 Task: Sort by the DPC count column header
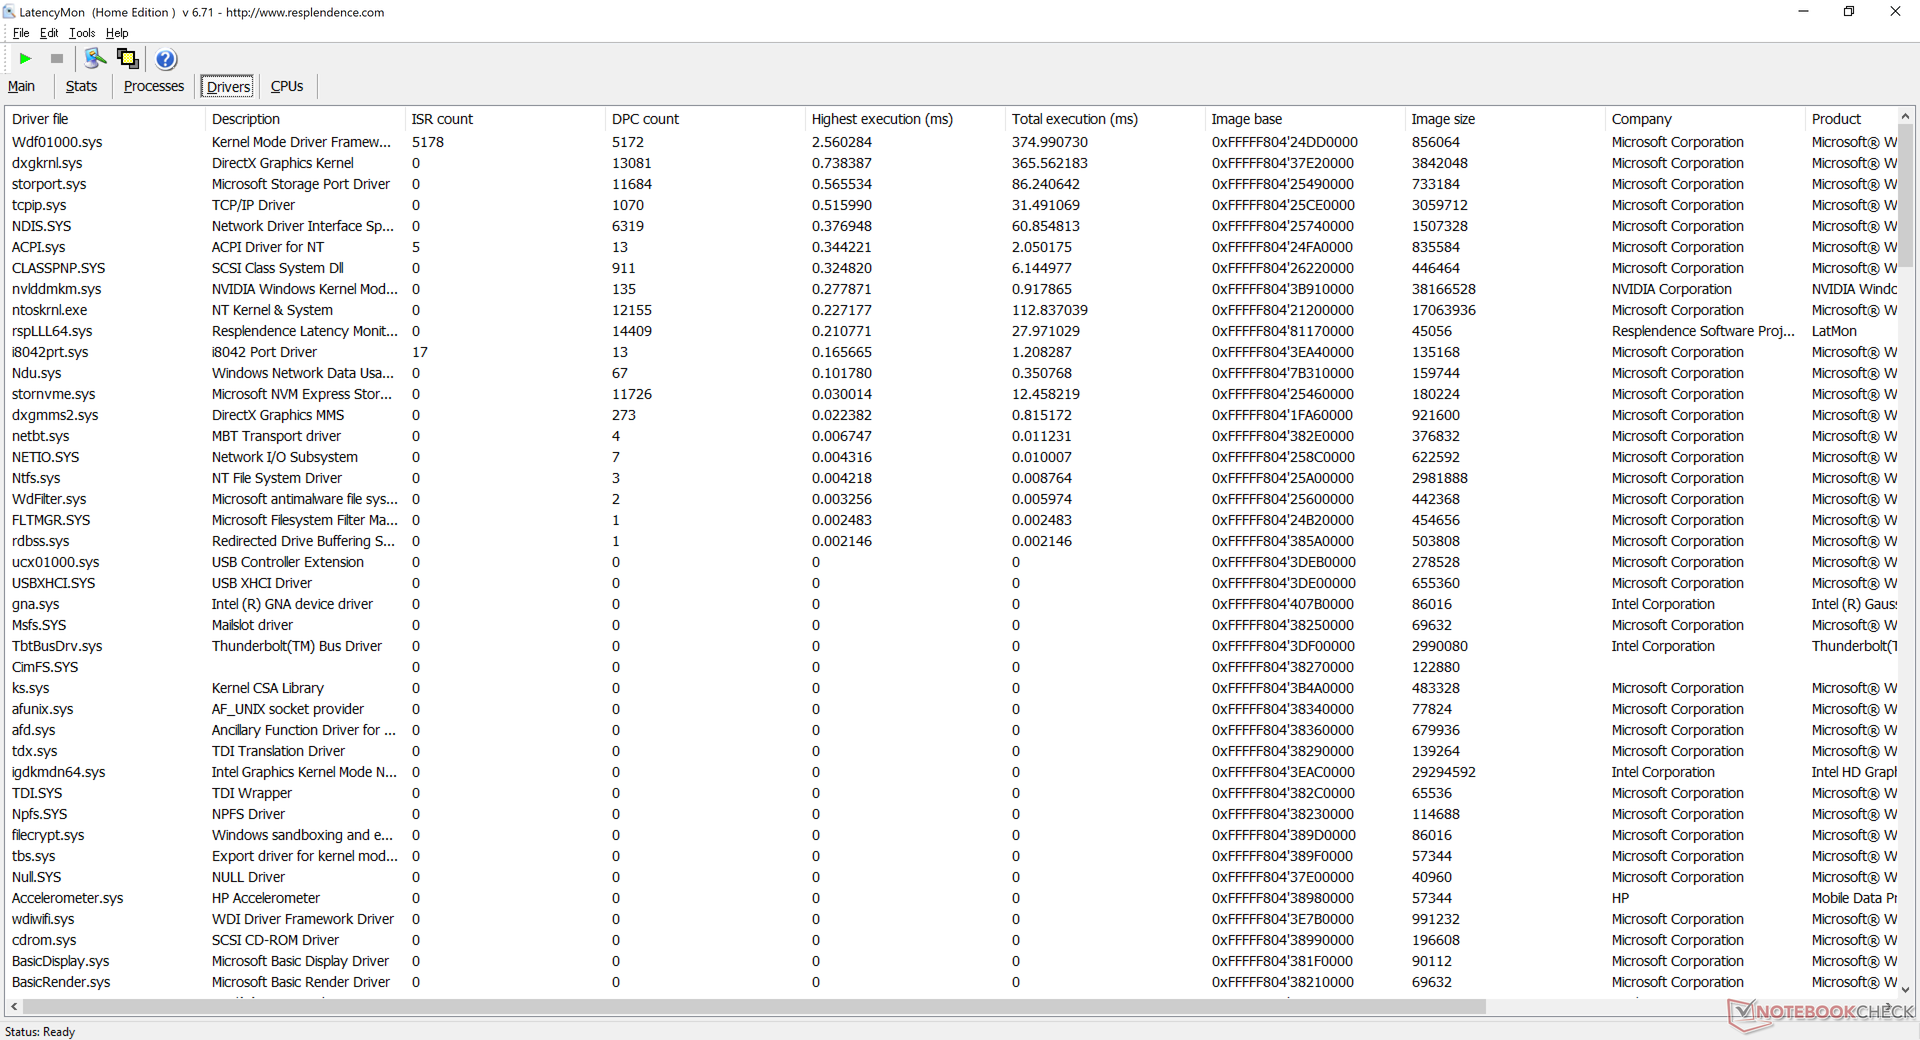click(x=704, y=119)
